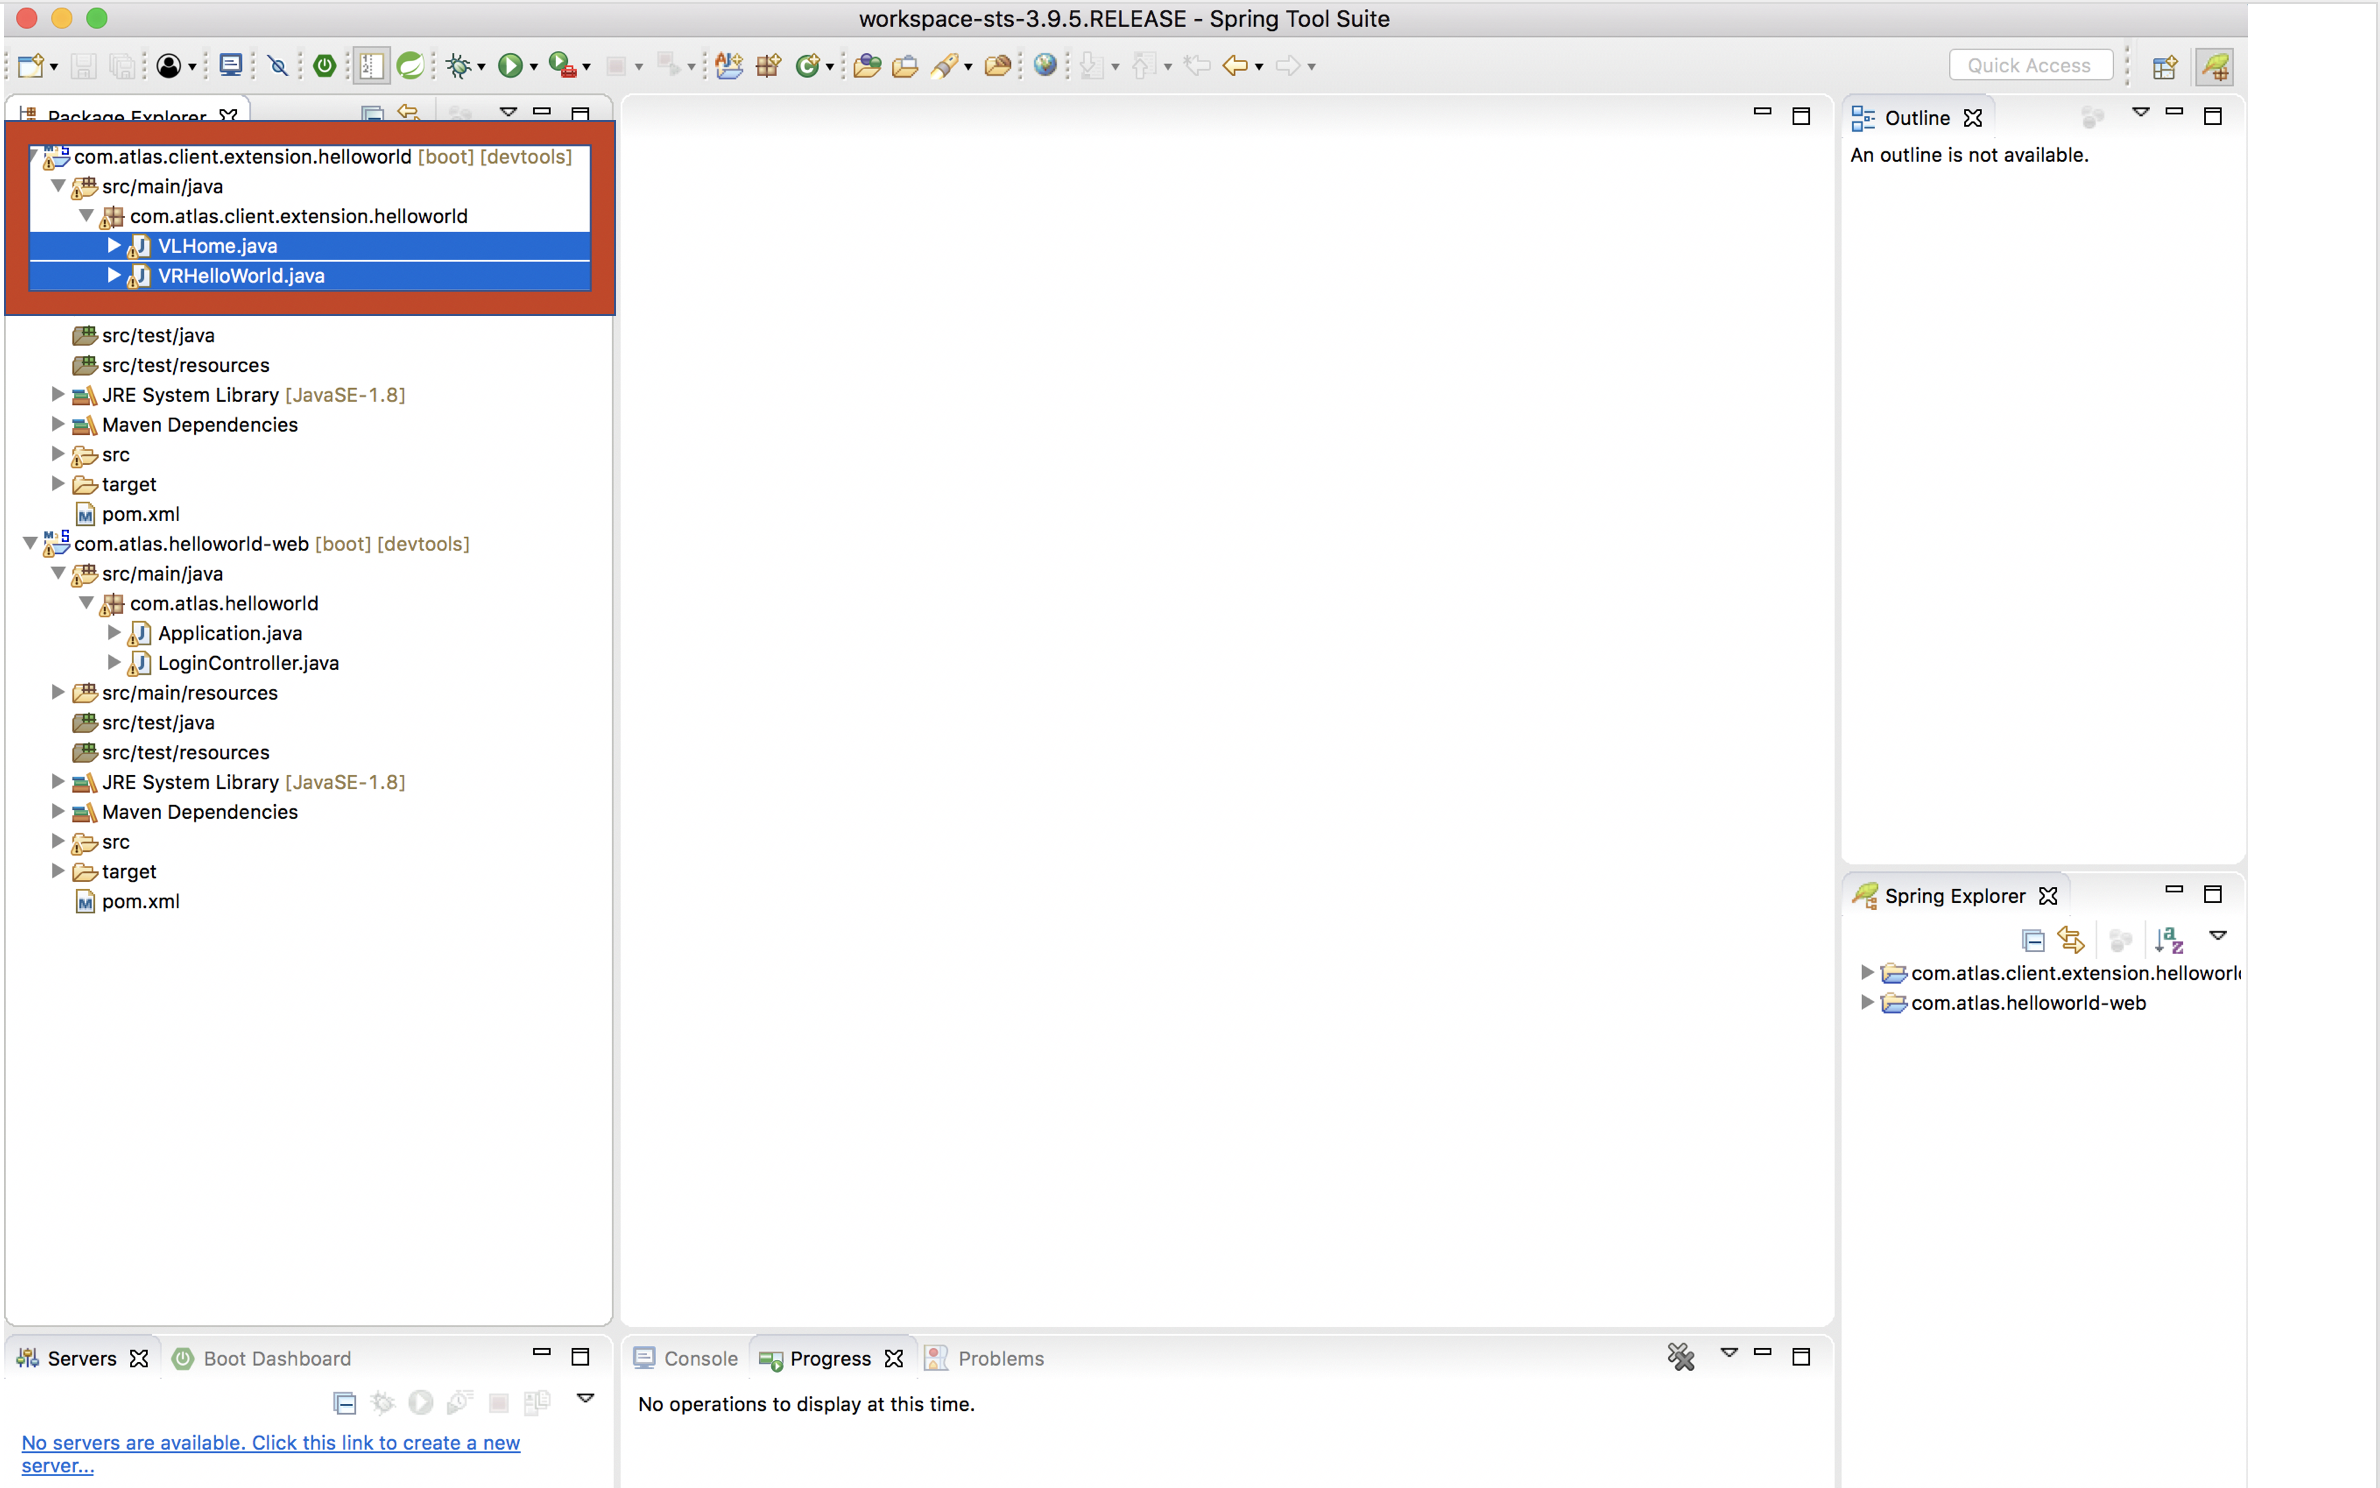Open the Outline view menu triangle
Image resolution: width=2380 pixels, height=1488 pixels.
click(2140, 113)
